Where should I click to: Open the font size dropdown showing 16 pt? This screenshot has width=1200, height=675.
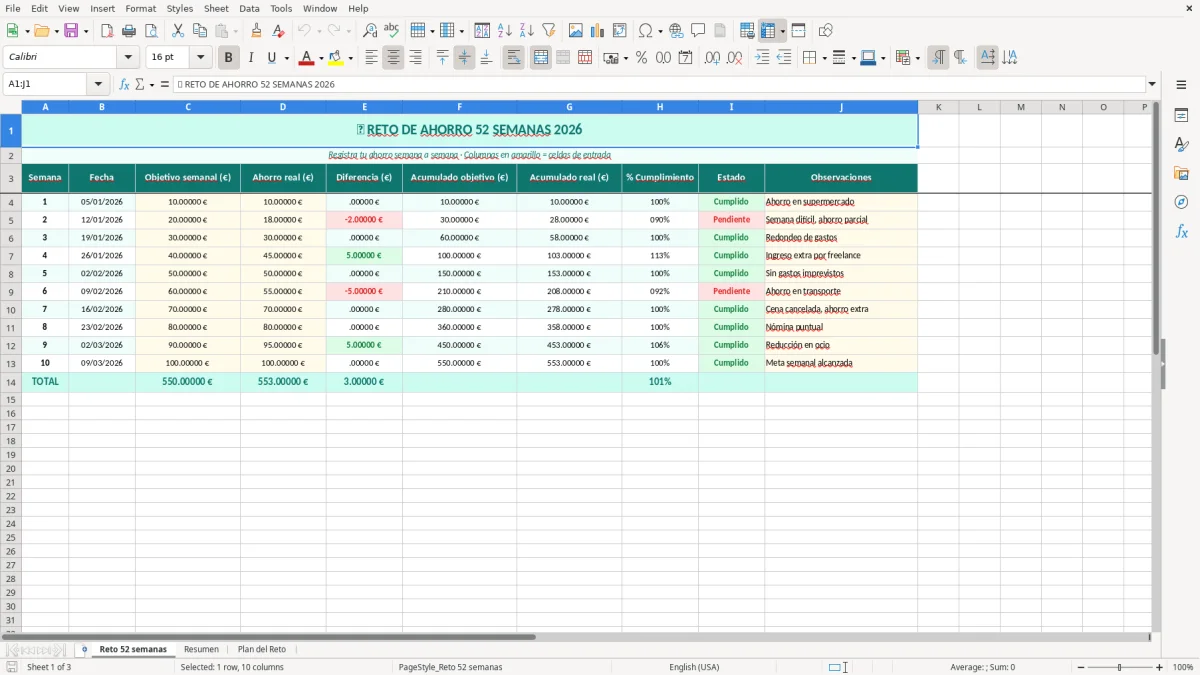pyautogui.click(x=200, y=58)
